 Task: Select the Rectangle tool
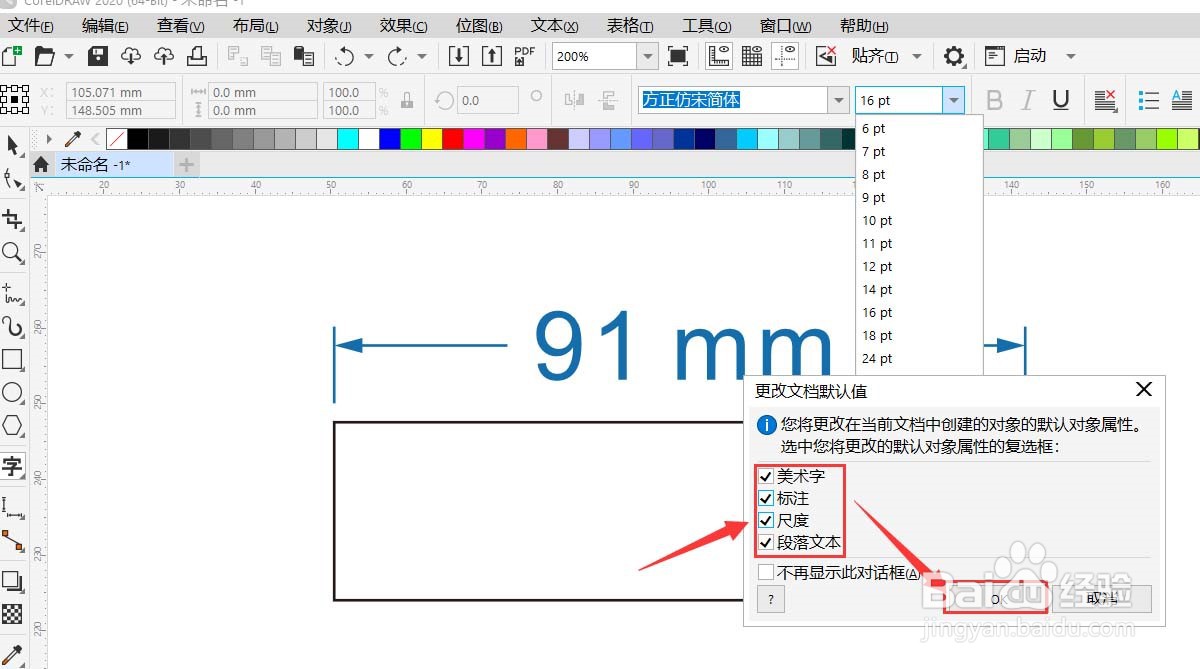coord(13,359)
